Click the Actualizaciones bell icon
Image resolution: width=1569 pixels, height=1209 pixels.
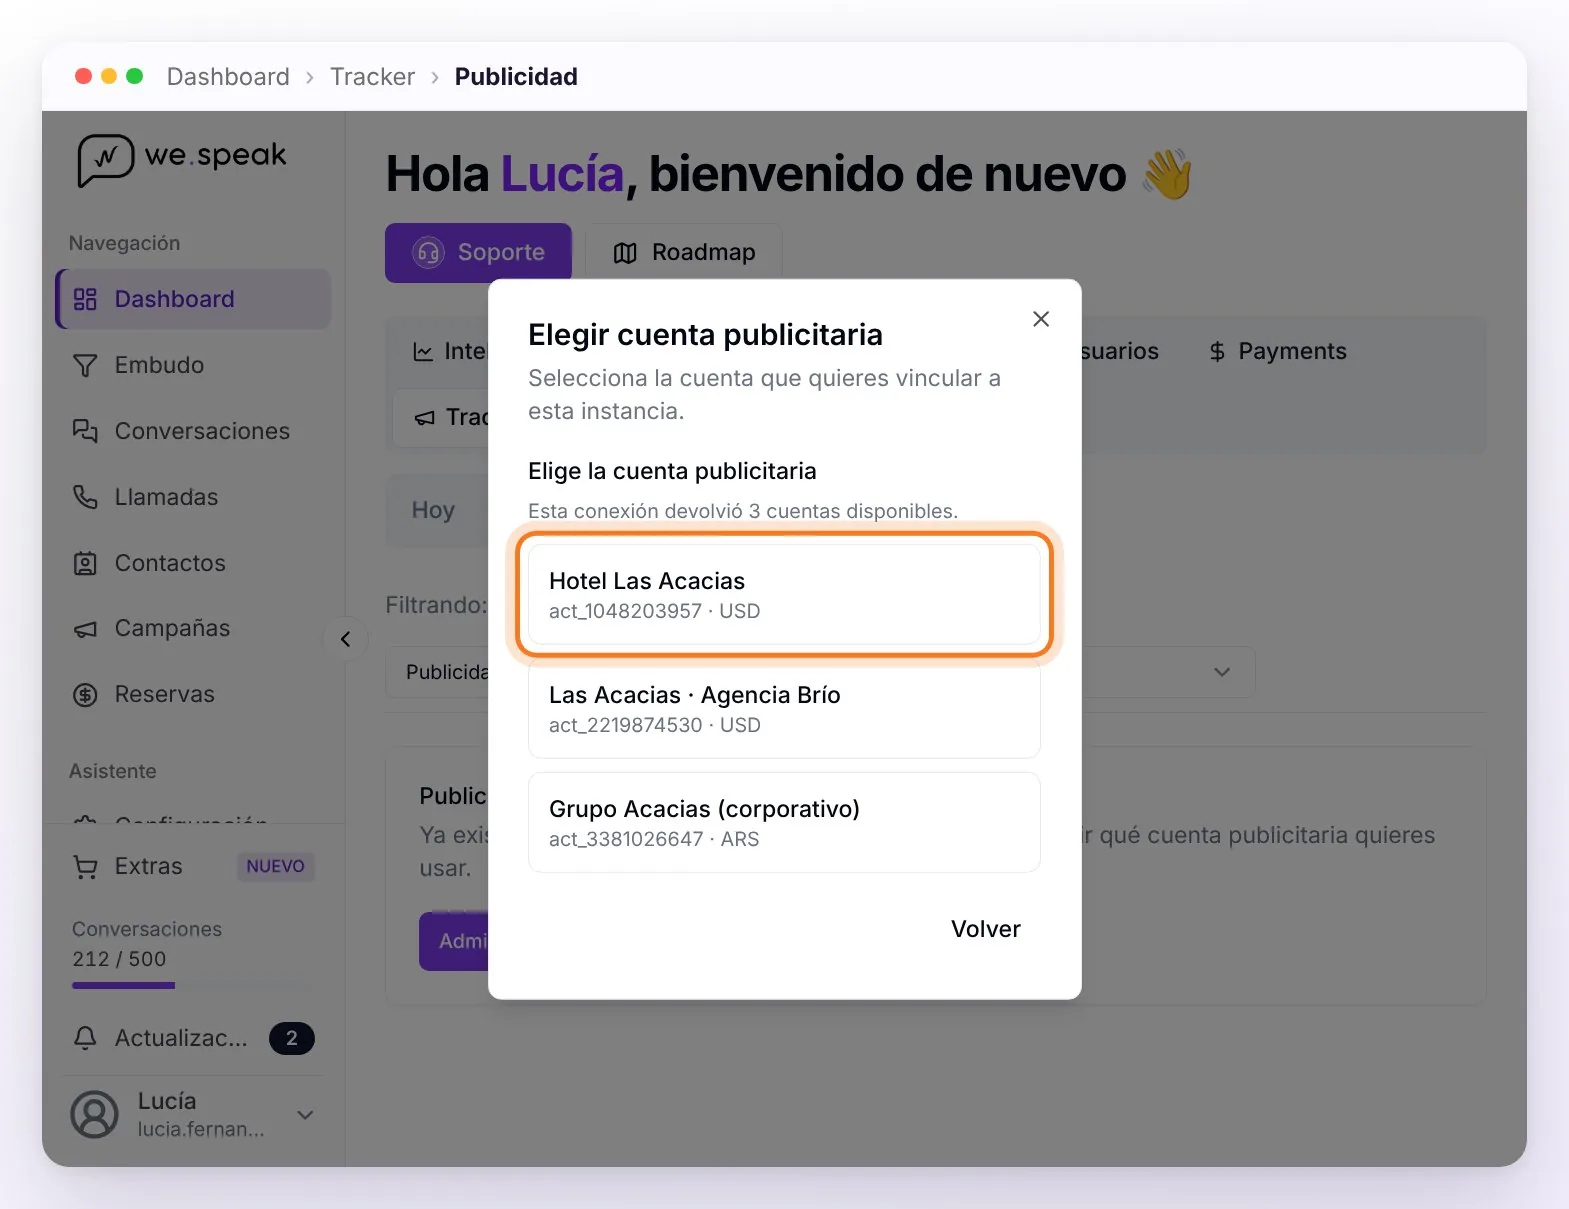point(85,1038)
